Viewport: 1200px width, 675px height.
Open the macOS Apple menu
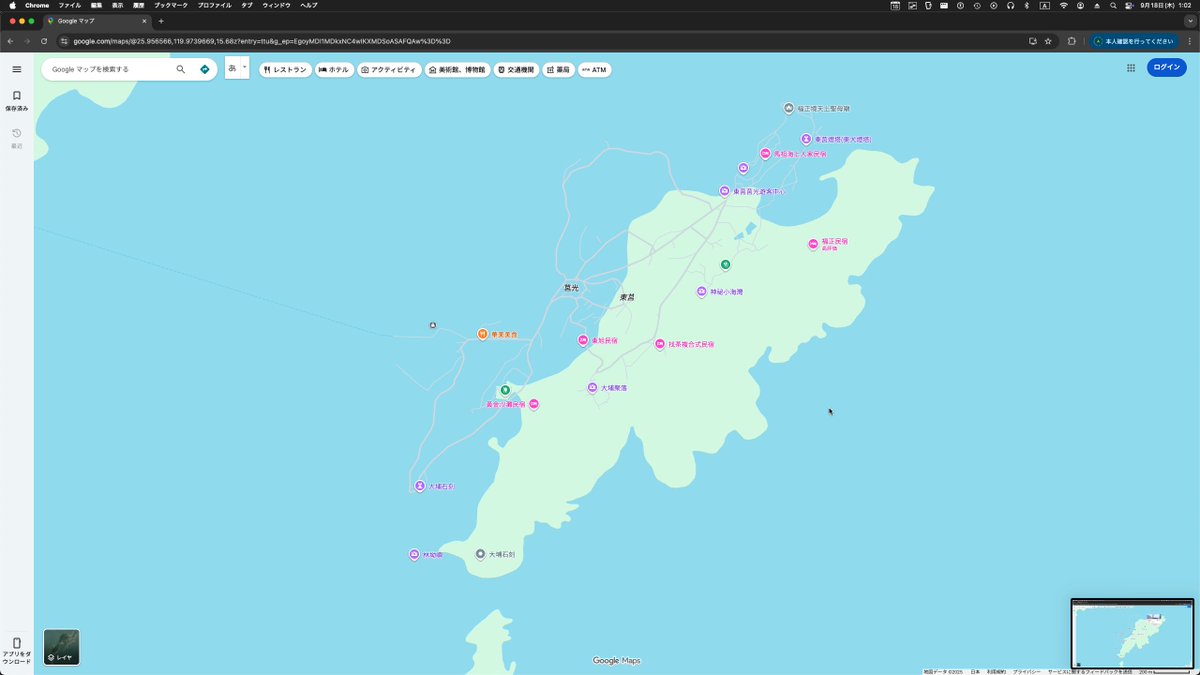click(12, 5)
